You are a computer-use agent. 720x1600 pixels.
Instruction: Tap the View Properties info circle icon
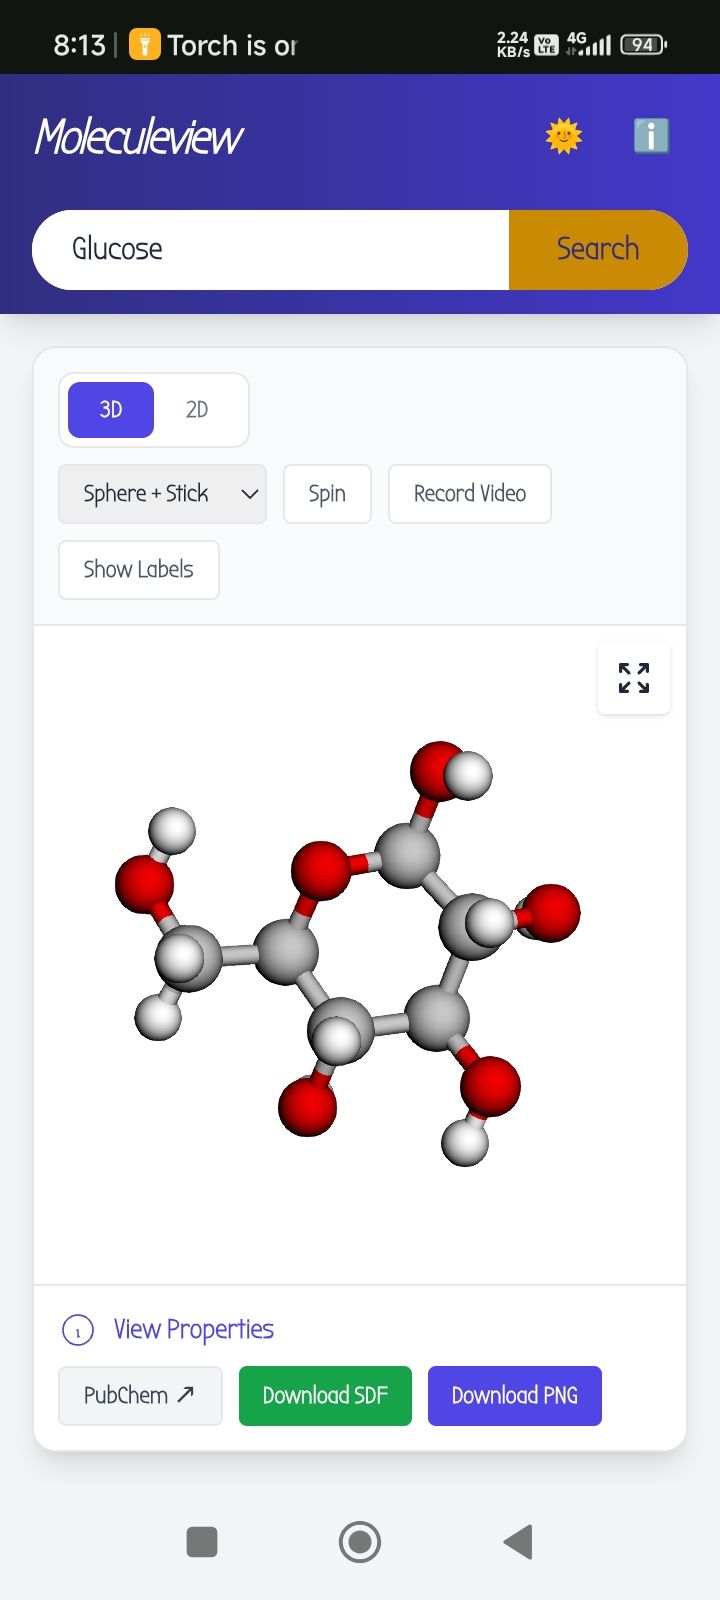coord(78,1331)
